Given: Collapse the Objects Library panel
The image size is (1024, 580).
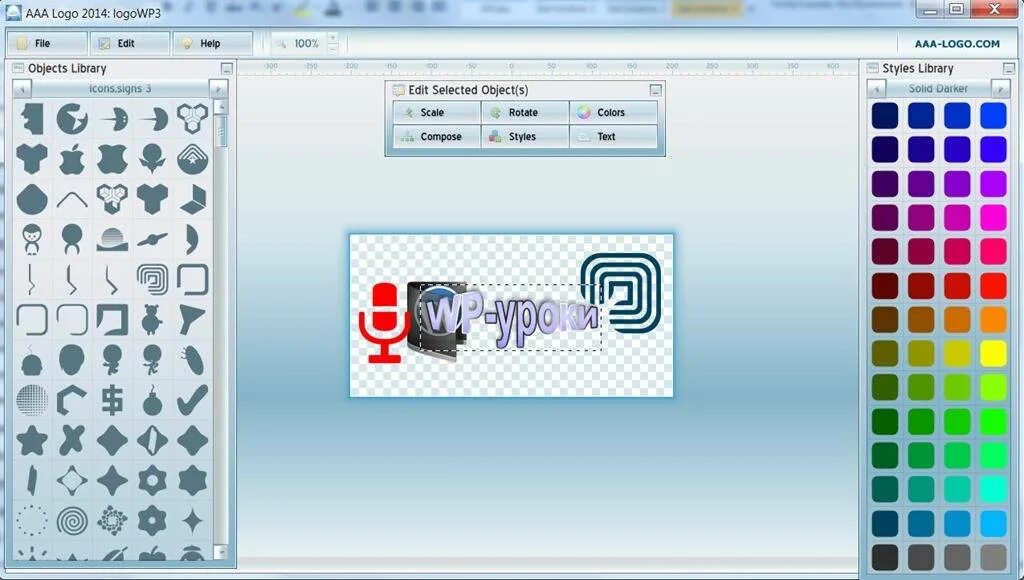Looking at the screenshot, I should pyautogui.click(x=227, y=69).
